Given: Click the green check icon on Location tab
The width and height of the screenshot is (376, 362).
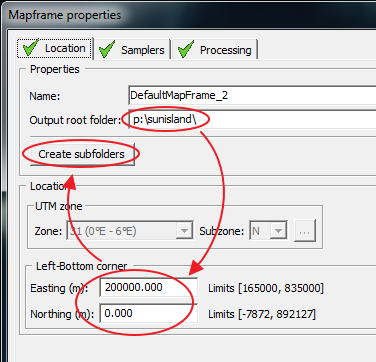Looking at the screenshot, I should (31, 47).
